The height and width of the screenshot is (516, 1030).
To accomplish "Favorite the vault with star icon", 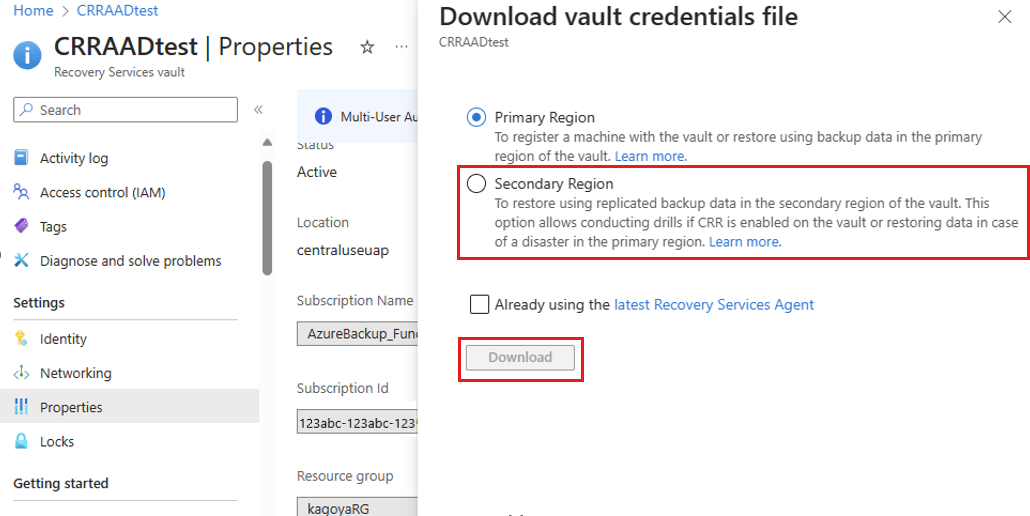I will [x=367, y=47].
